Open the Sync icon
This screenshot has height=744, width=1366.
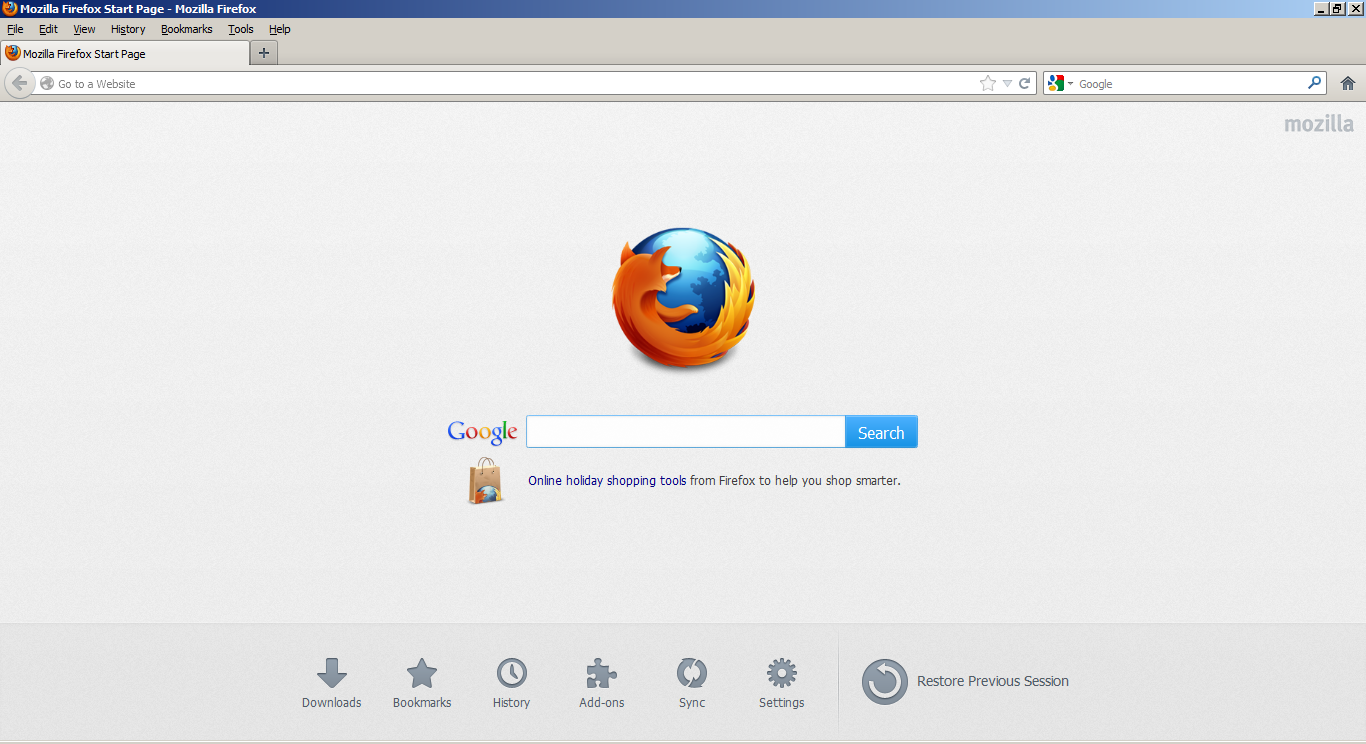[x=691, y=673]
